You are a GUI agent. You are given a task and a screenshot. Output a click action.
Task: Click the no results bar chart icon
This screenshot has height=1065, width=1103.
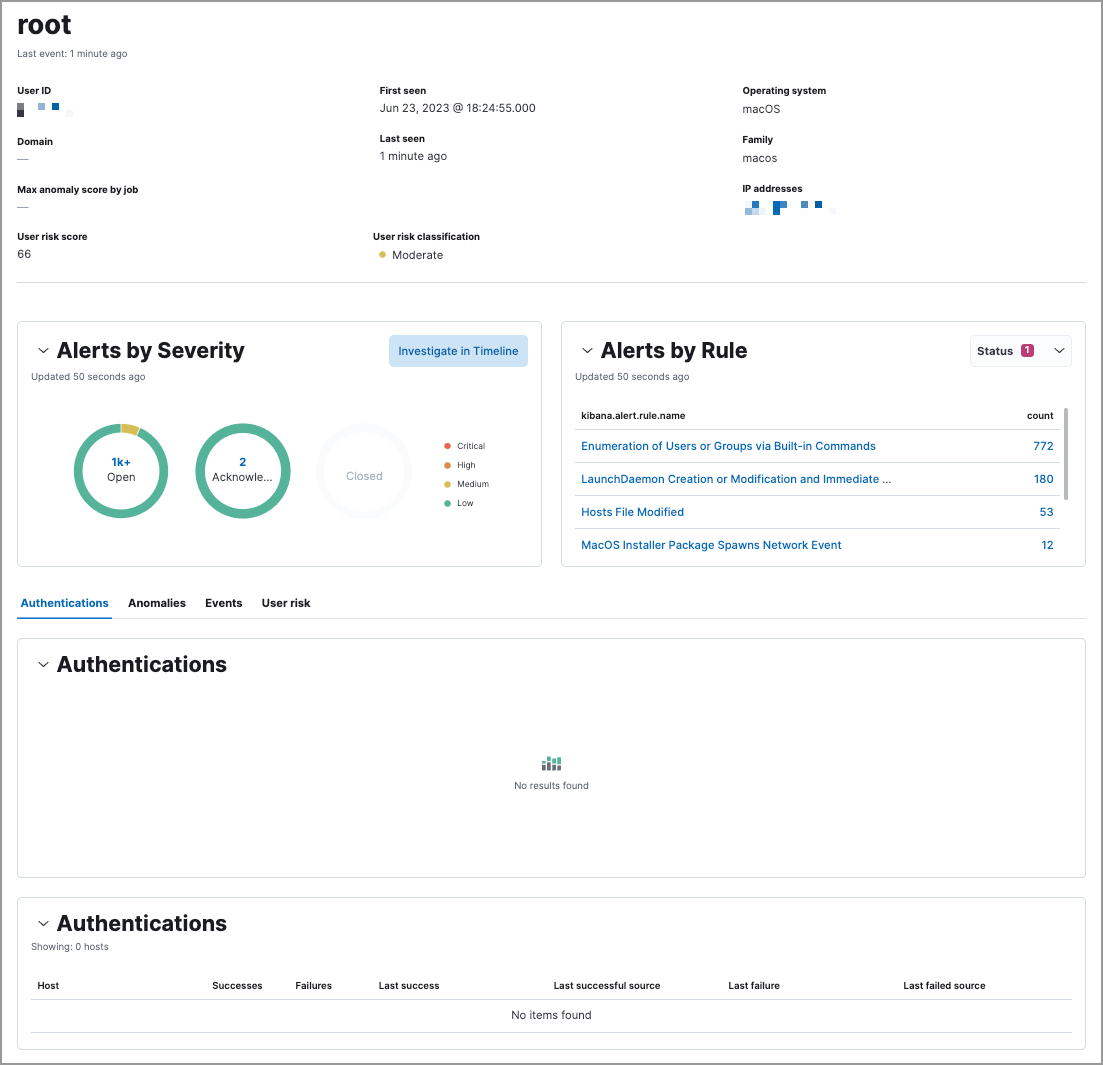(x=551, y=763)
